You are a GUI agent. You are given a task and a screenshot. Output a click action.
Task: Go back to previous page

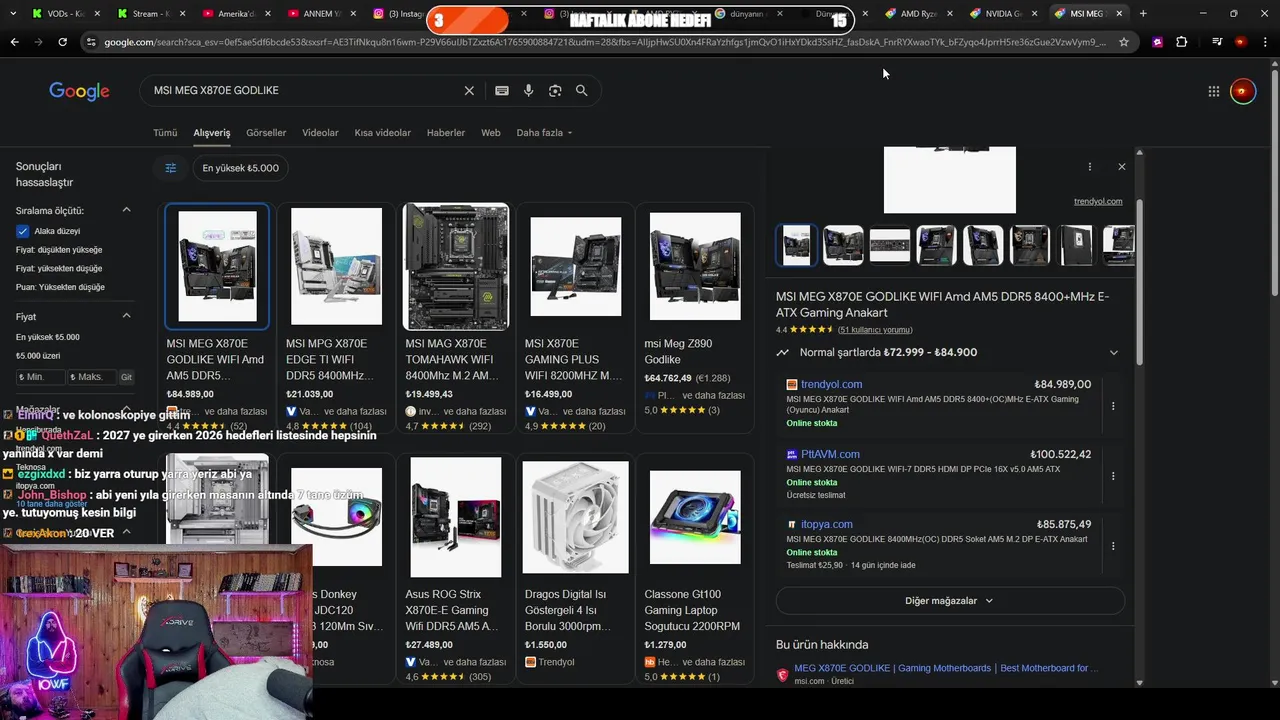pyautogui.click(x=14, y=42)
